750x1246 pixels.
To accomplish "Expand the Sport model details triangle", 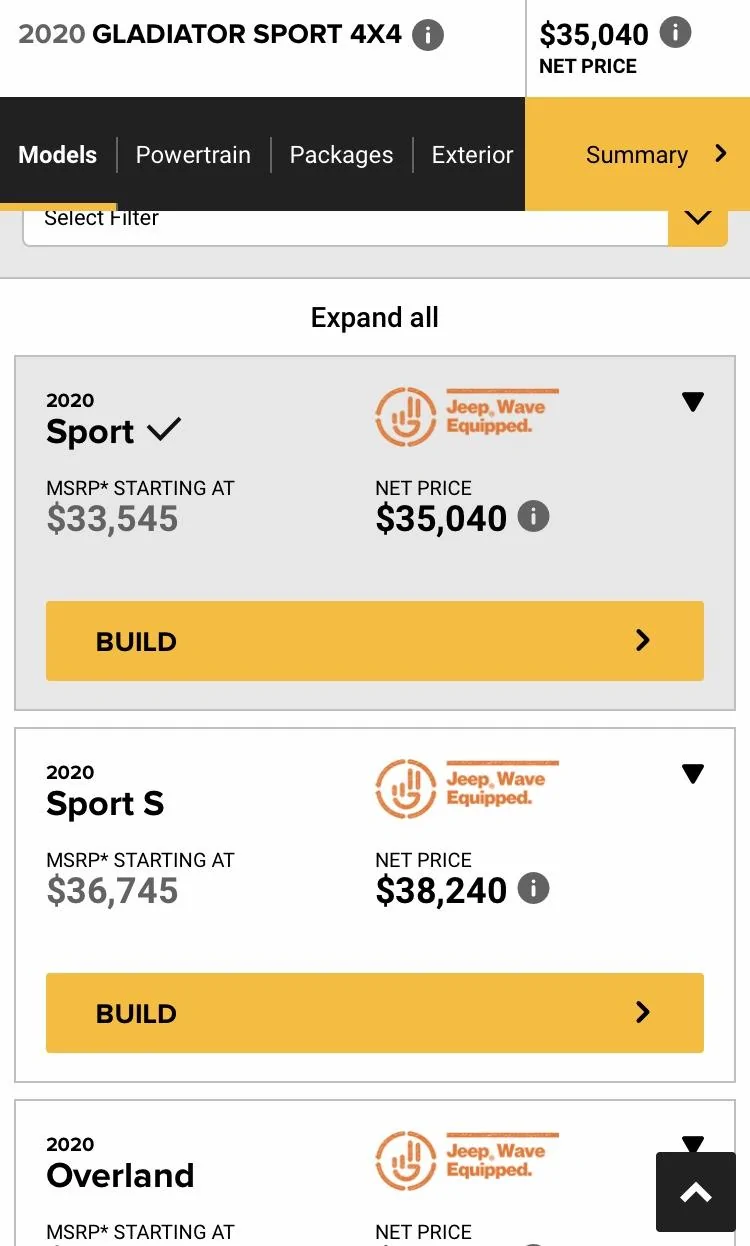I will point(693,402).
